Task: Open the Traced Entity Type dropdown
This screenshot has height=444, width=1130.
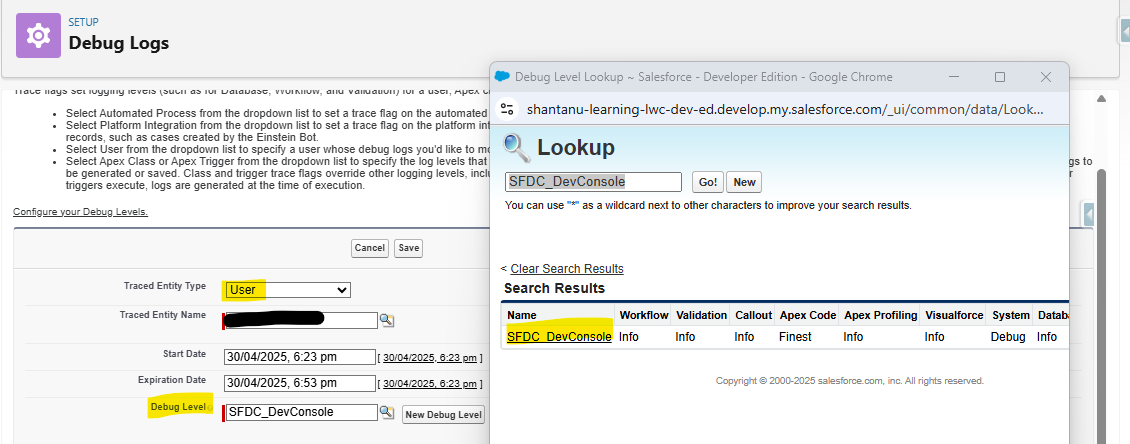Action: [x=287, y=290]
